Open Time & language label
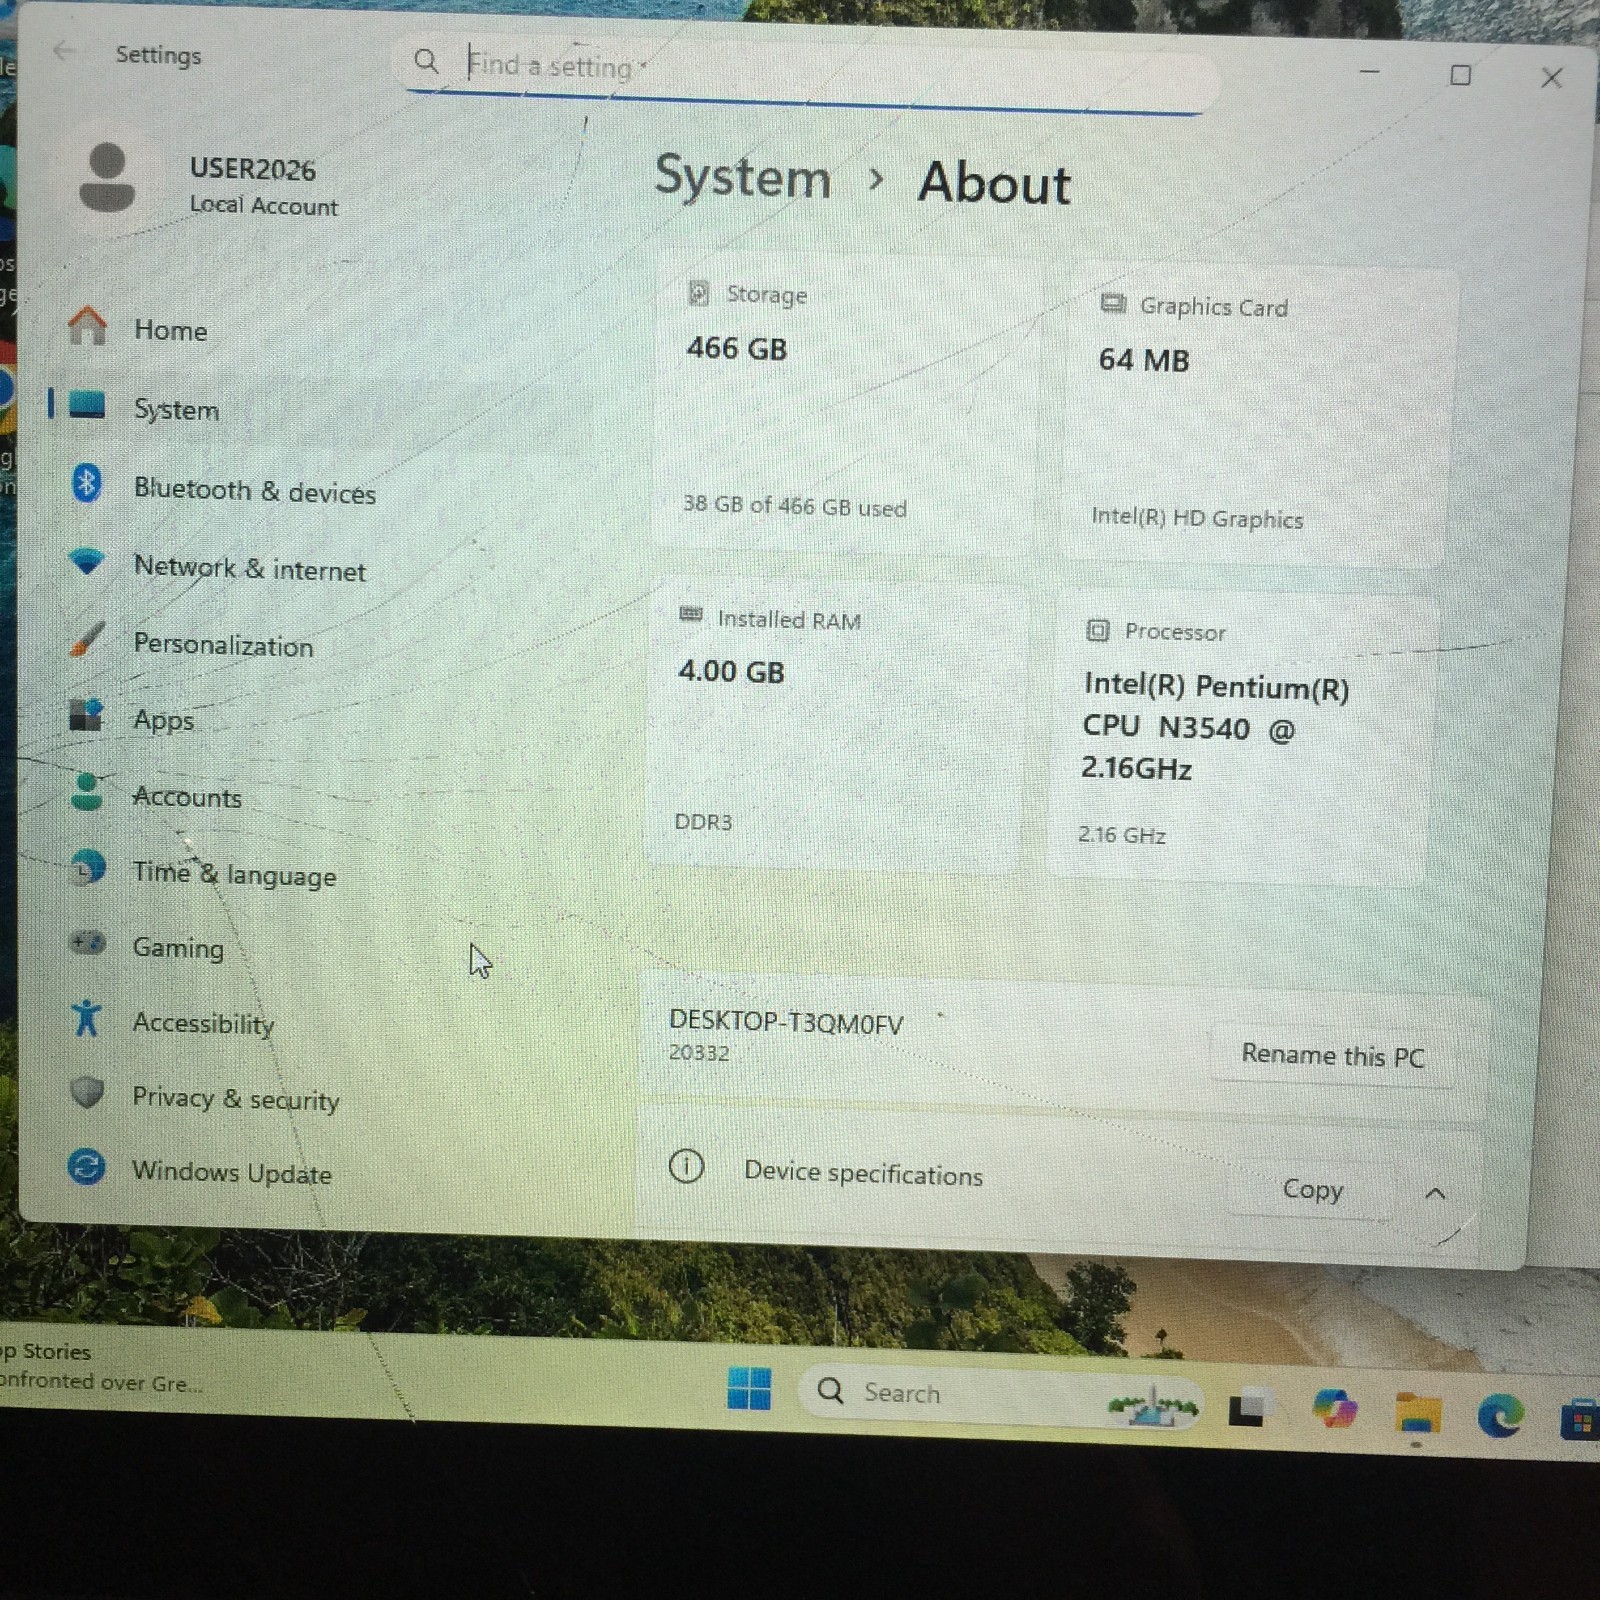The image size is (1600, 1600). [x=234, y=874]
